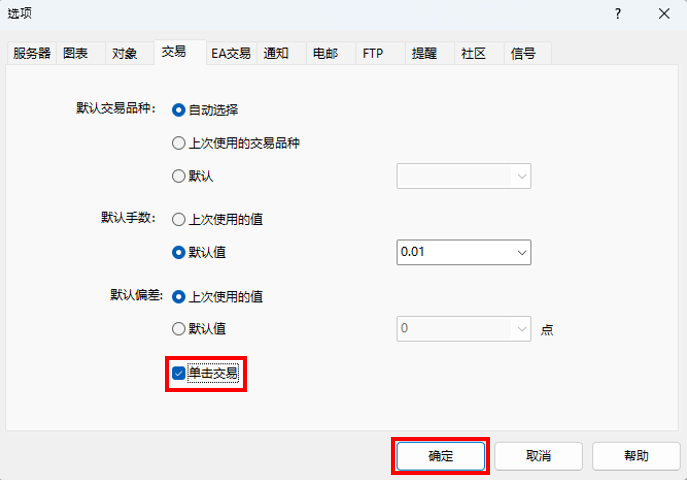Open the 通知 tab
The width and height of the screenshot is (687, 480).
pyautogui.click(x=277, y=54)
